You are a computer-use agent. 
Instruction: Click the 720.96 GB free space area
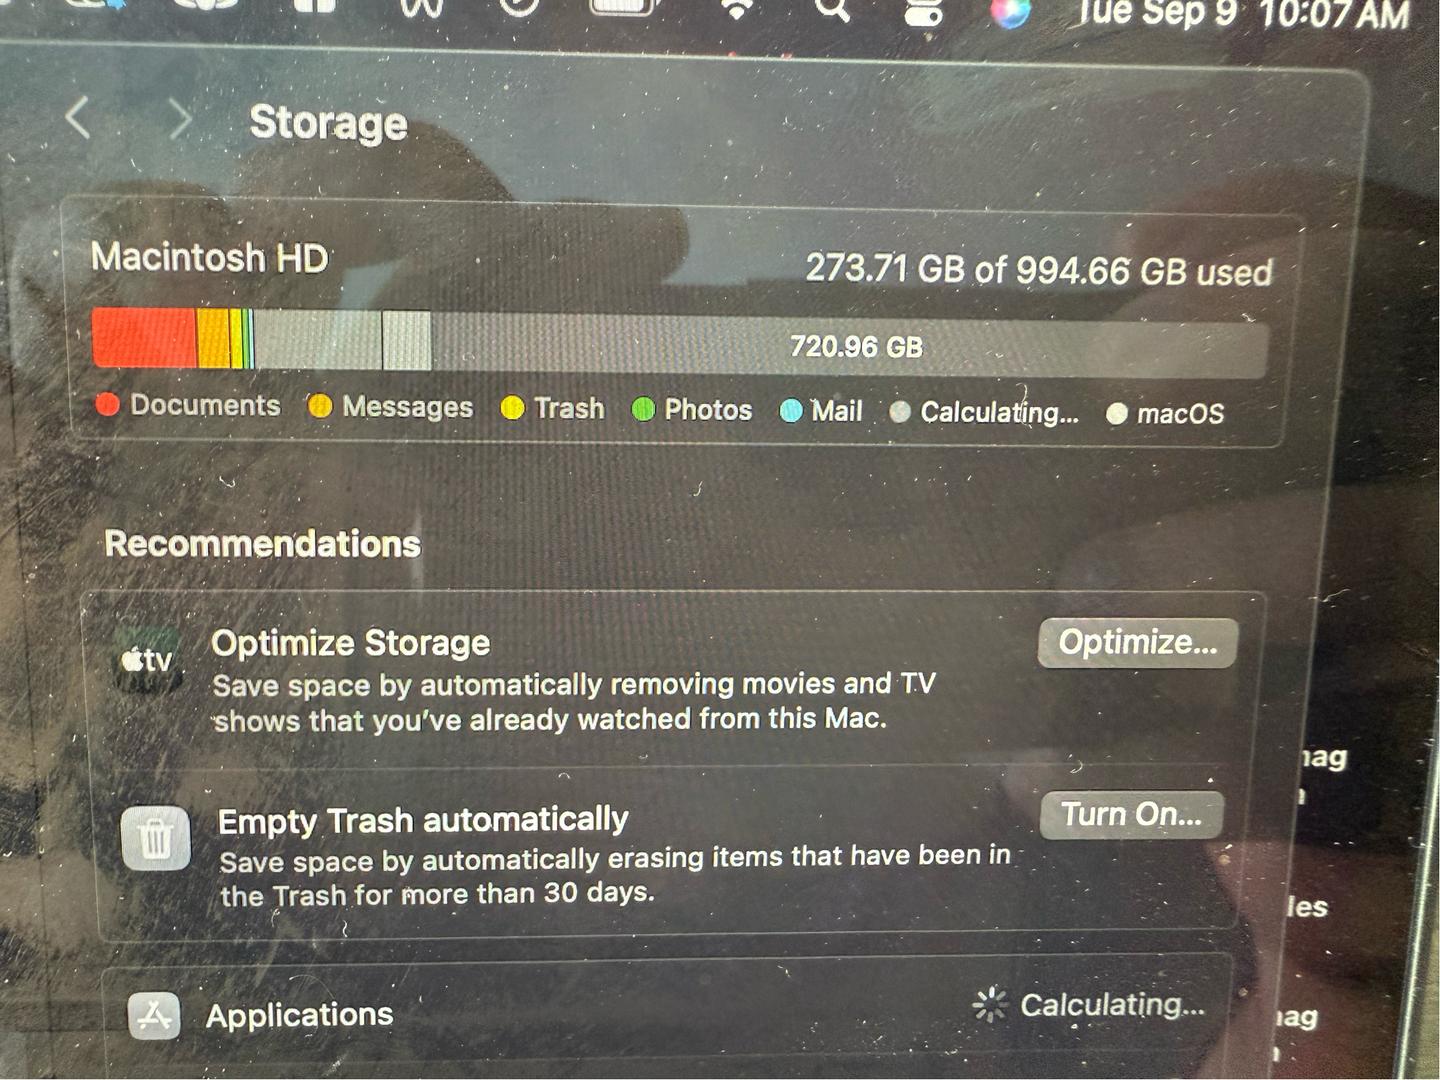(856, 347)
